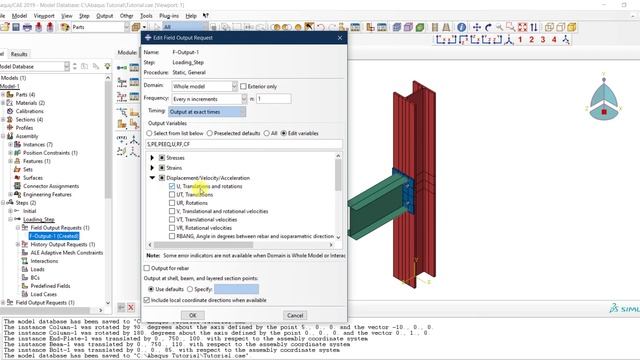Expand the Stresses variable group
This screenshot has height=360, width=640.
point(152,158)
